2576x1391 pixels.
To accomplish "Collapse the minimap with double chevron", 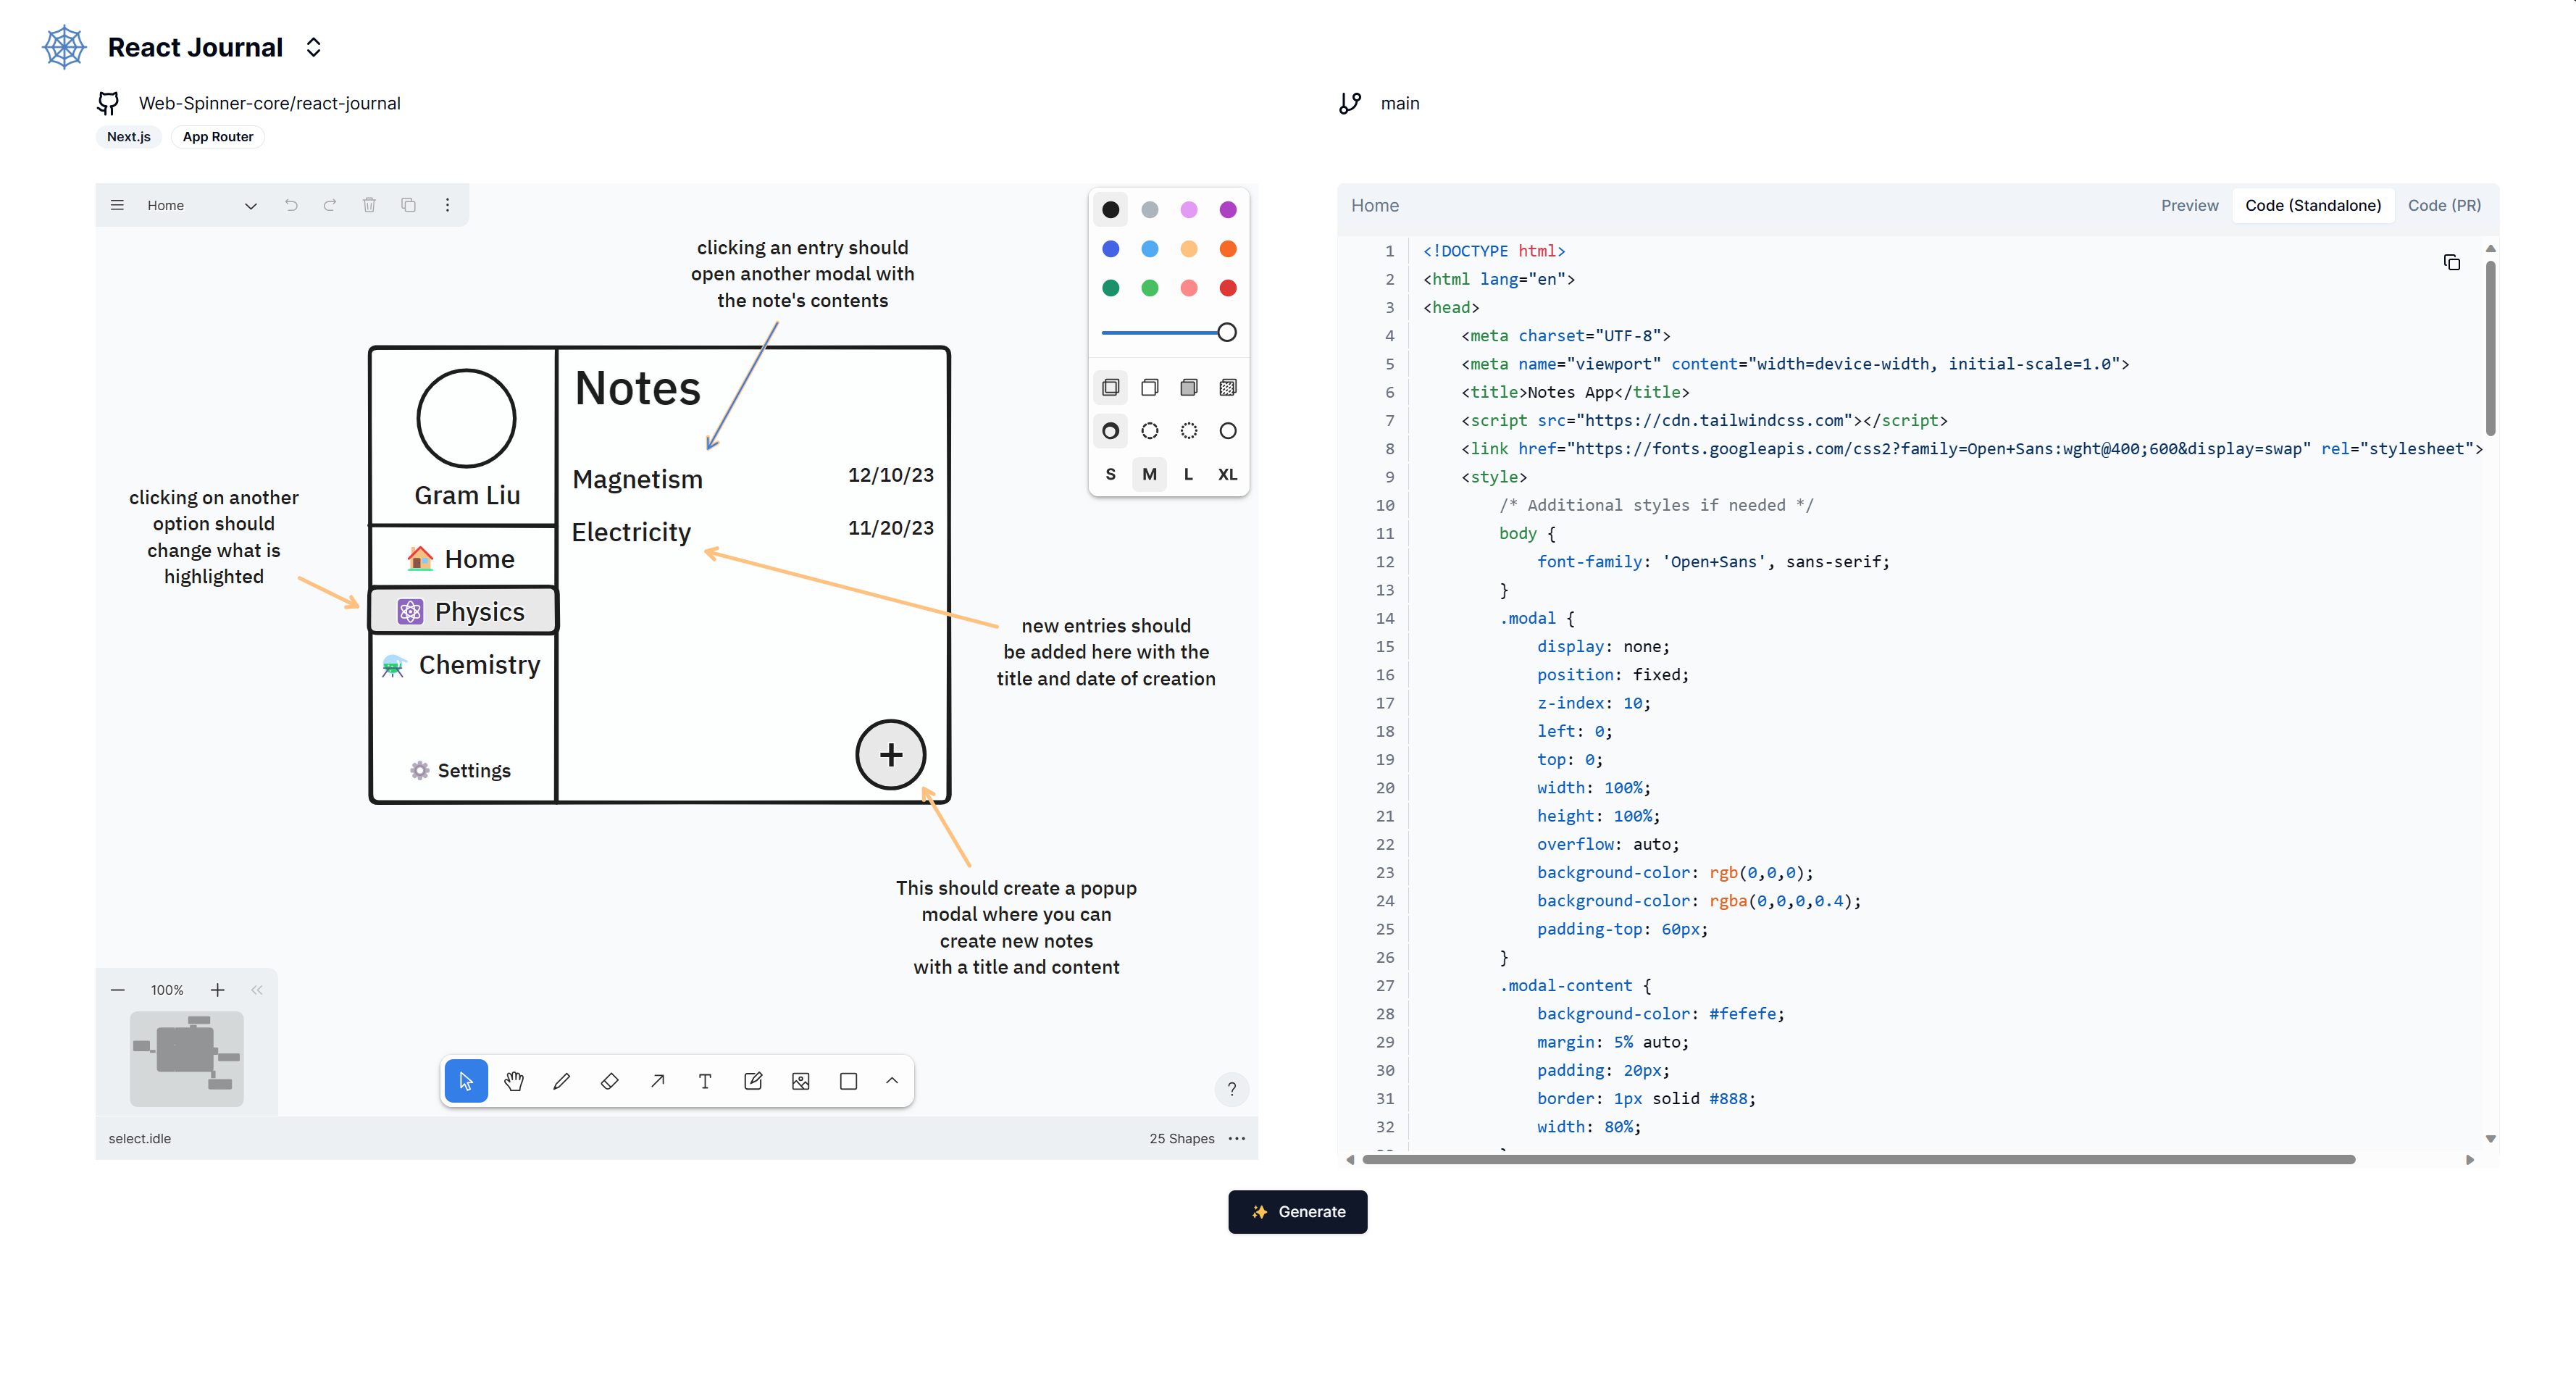I will pos(257,990).
